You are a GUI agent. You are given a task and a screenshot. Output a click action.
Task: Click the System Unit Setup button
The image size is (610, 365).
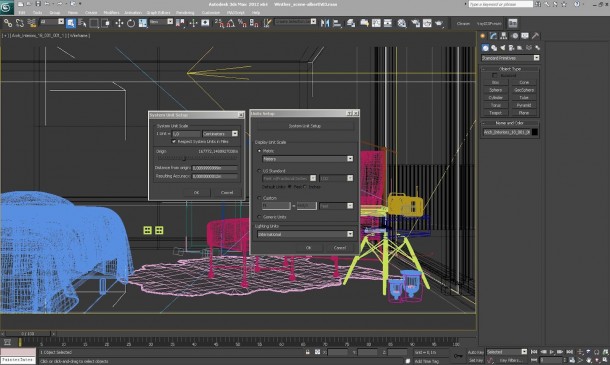click(305, 126)
